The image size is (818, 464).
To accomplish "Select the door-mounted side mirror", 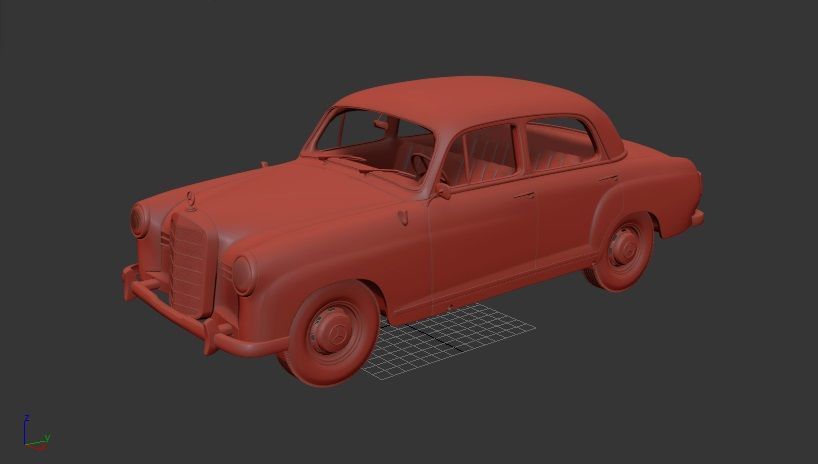I will point(442,191).
